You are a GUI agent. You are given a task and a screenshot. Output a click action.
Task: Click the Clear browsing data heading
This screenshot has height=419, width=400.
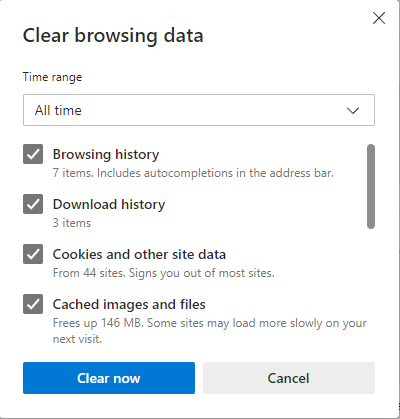coord(113,36)
